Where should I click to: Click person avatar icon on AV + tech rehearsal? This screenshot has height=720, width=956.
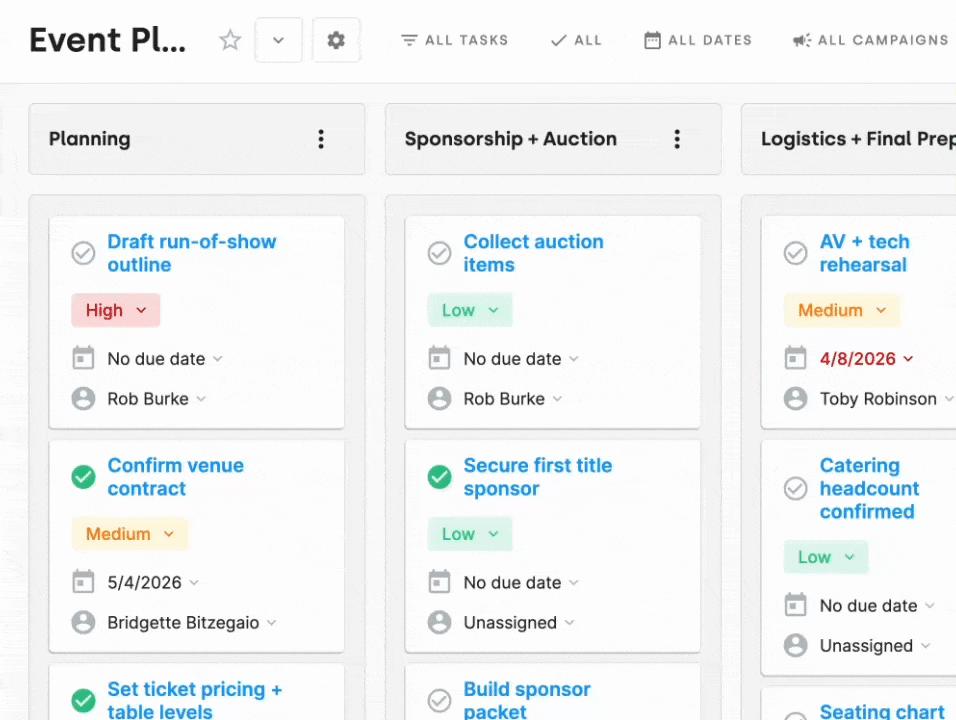point(796,399)
